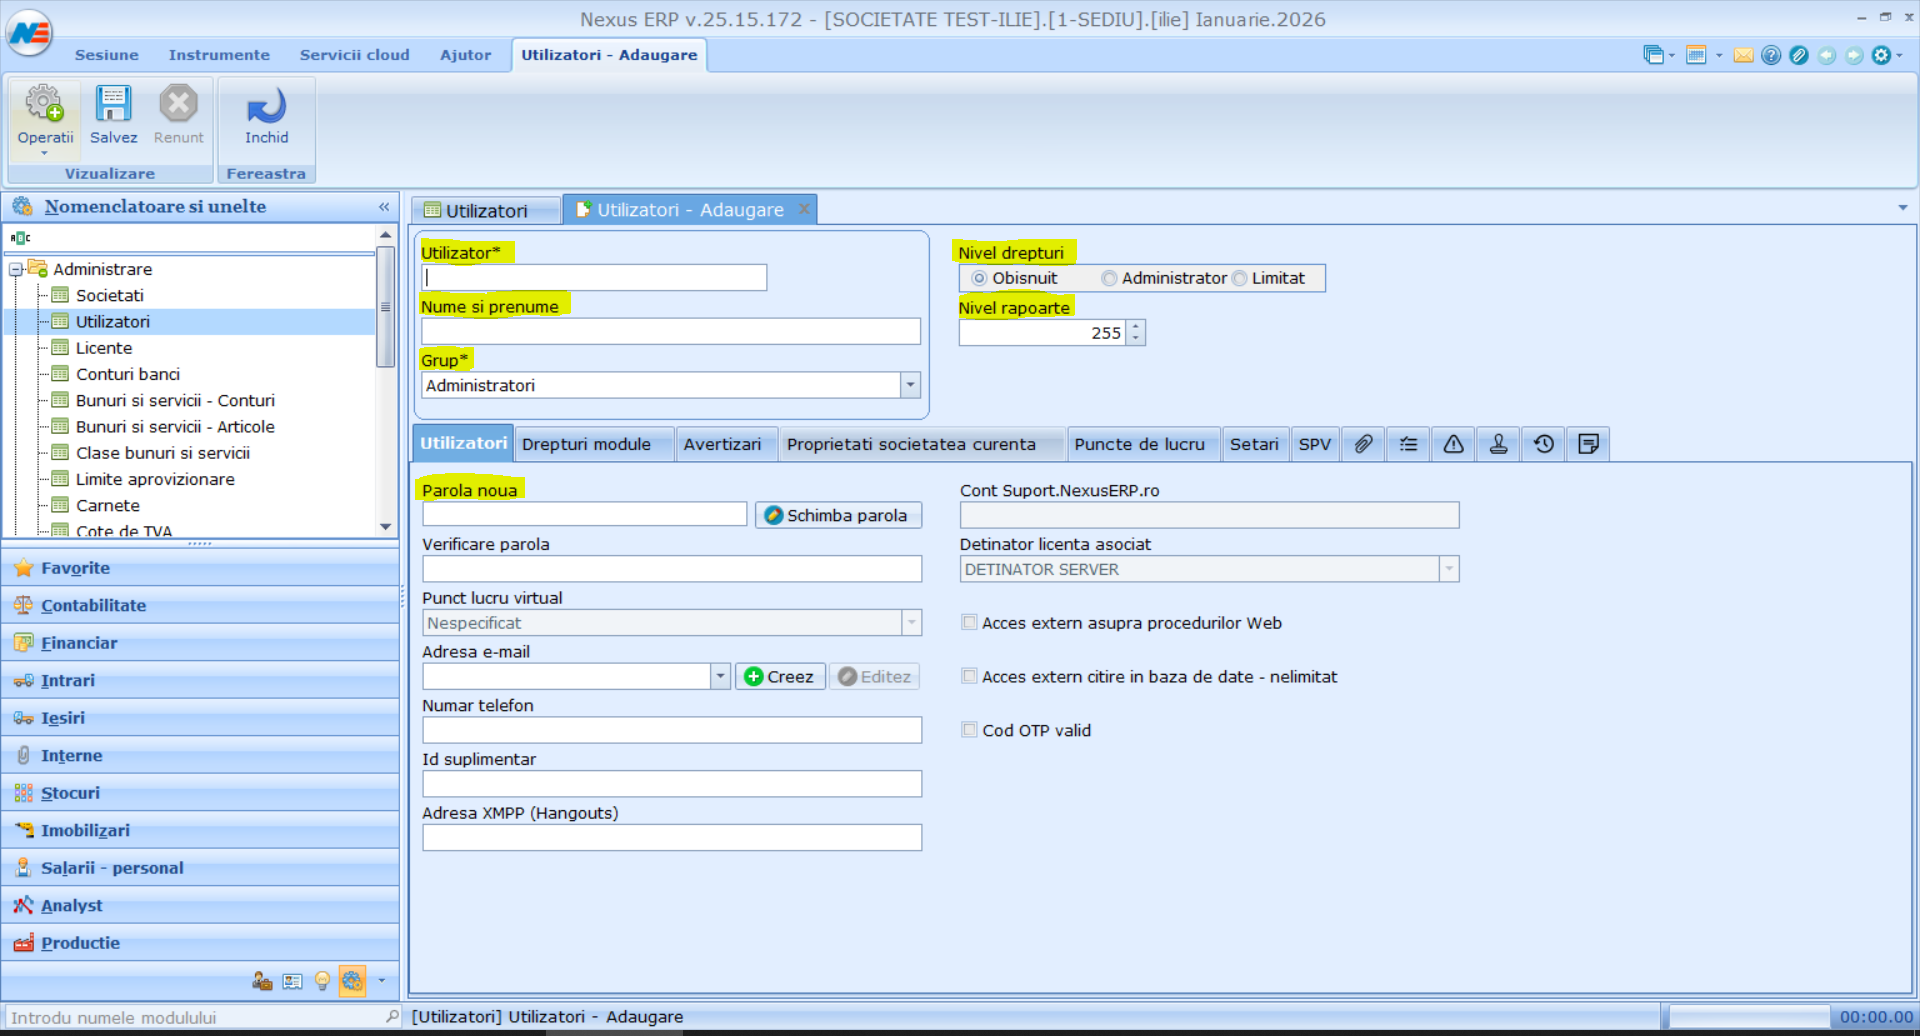
Task: Open the Instrumente menu
Action: pyautogui.click(x=219, y=55)
